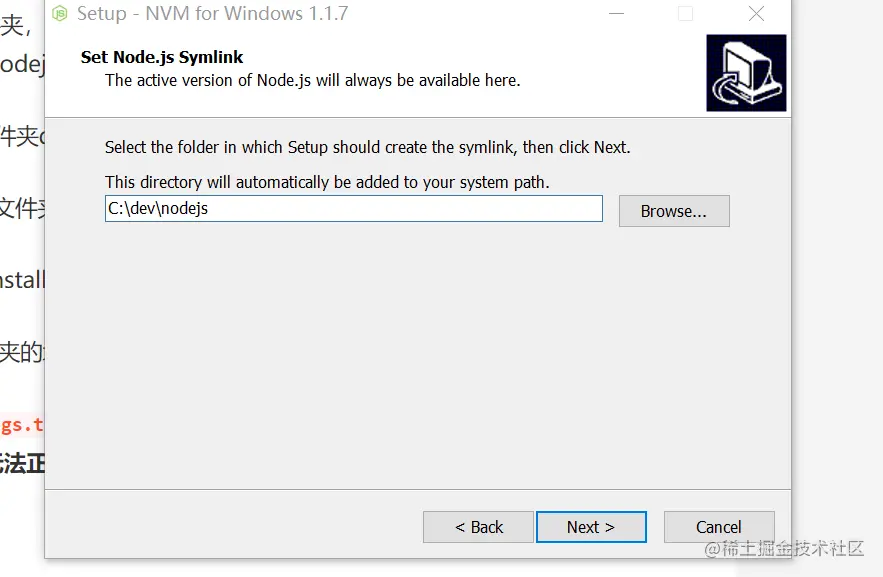Click the bold '法正' text behind the dialog
This screenshot has width=883, height=577.
pos(22,464)
